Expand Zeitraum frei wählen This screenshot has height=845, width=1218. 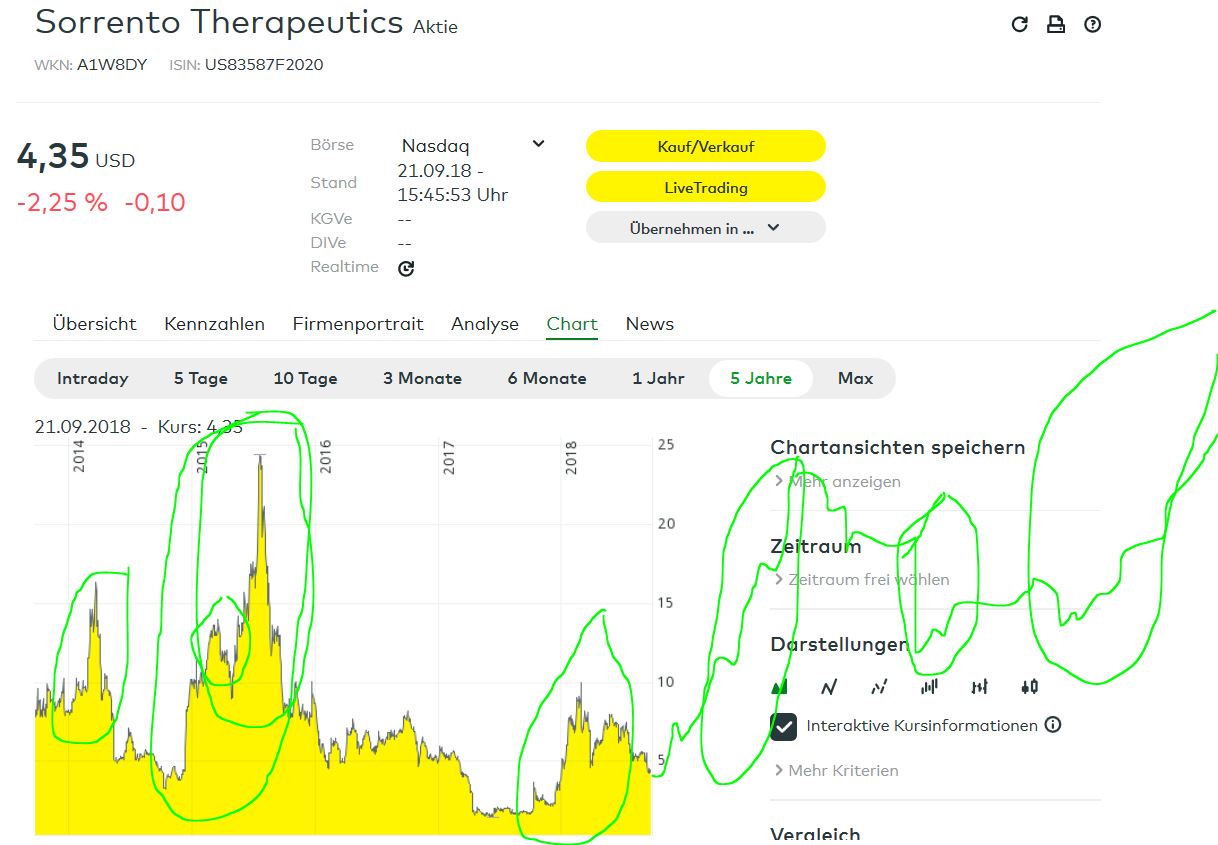[x=862, y=579]
